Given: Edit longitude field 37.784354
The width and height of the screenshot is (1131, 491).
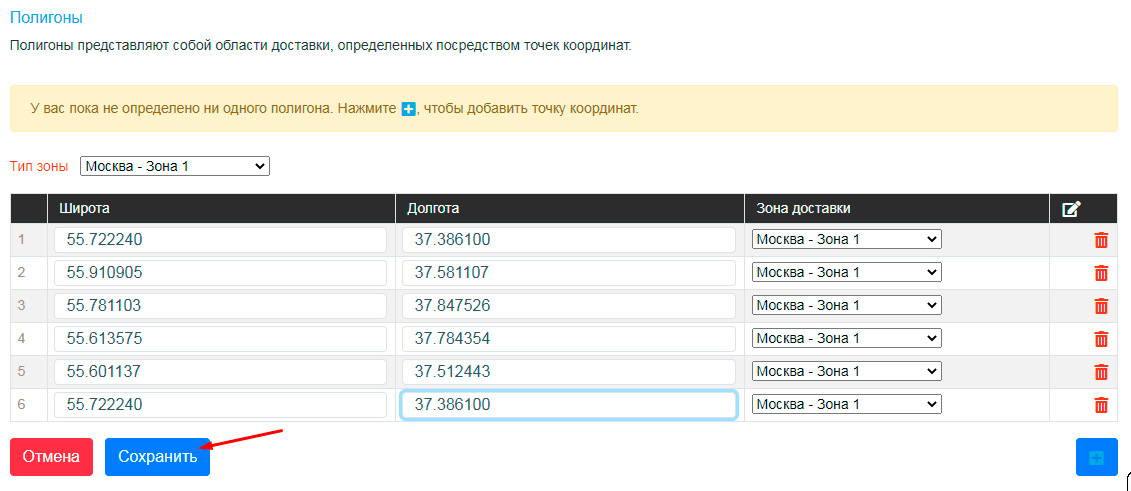Looking at the screenshot, I should coord(568,339).
